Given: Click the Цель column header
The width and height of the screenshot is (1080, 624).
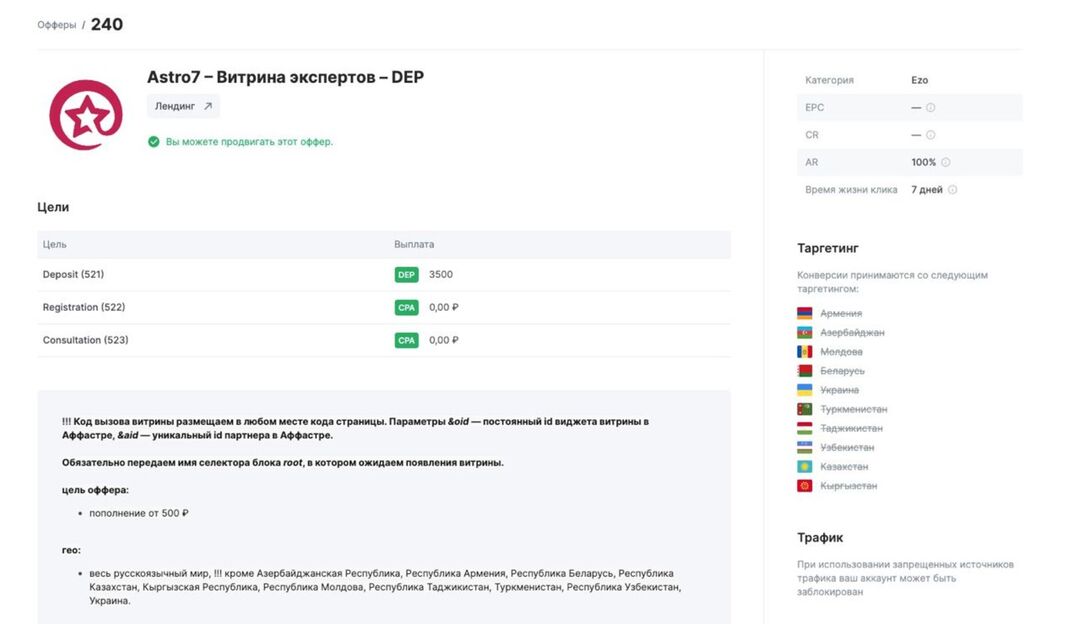Looking at the screenshot, I should (54, 245).
